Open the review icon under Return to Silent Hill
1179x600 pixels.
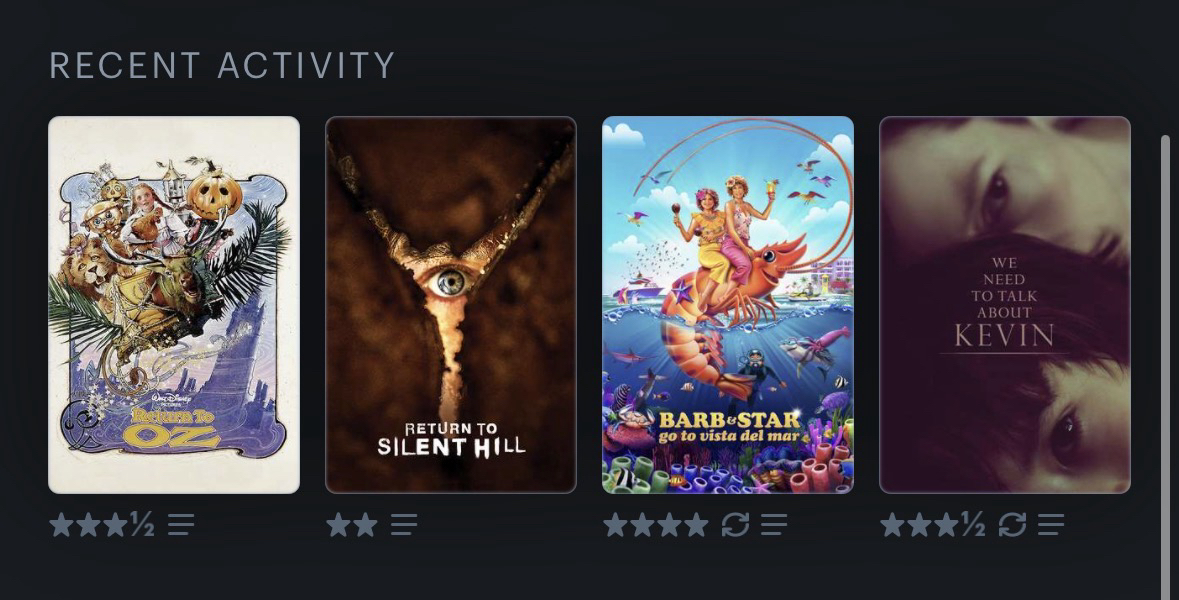pyautogui.click(x=404, y=525)
